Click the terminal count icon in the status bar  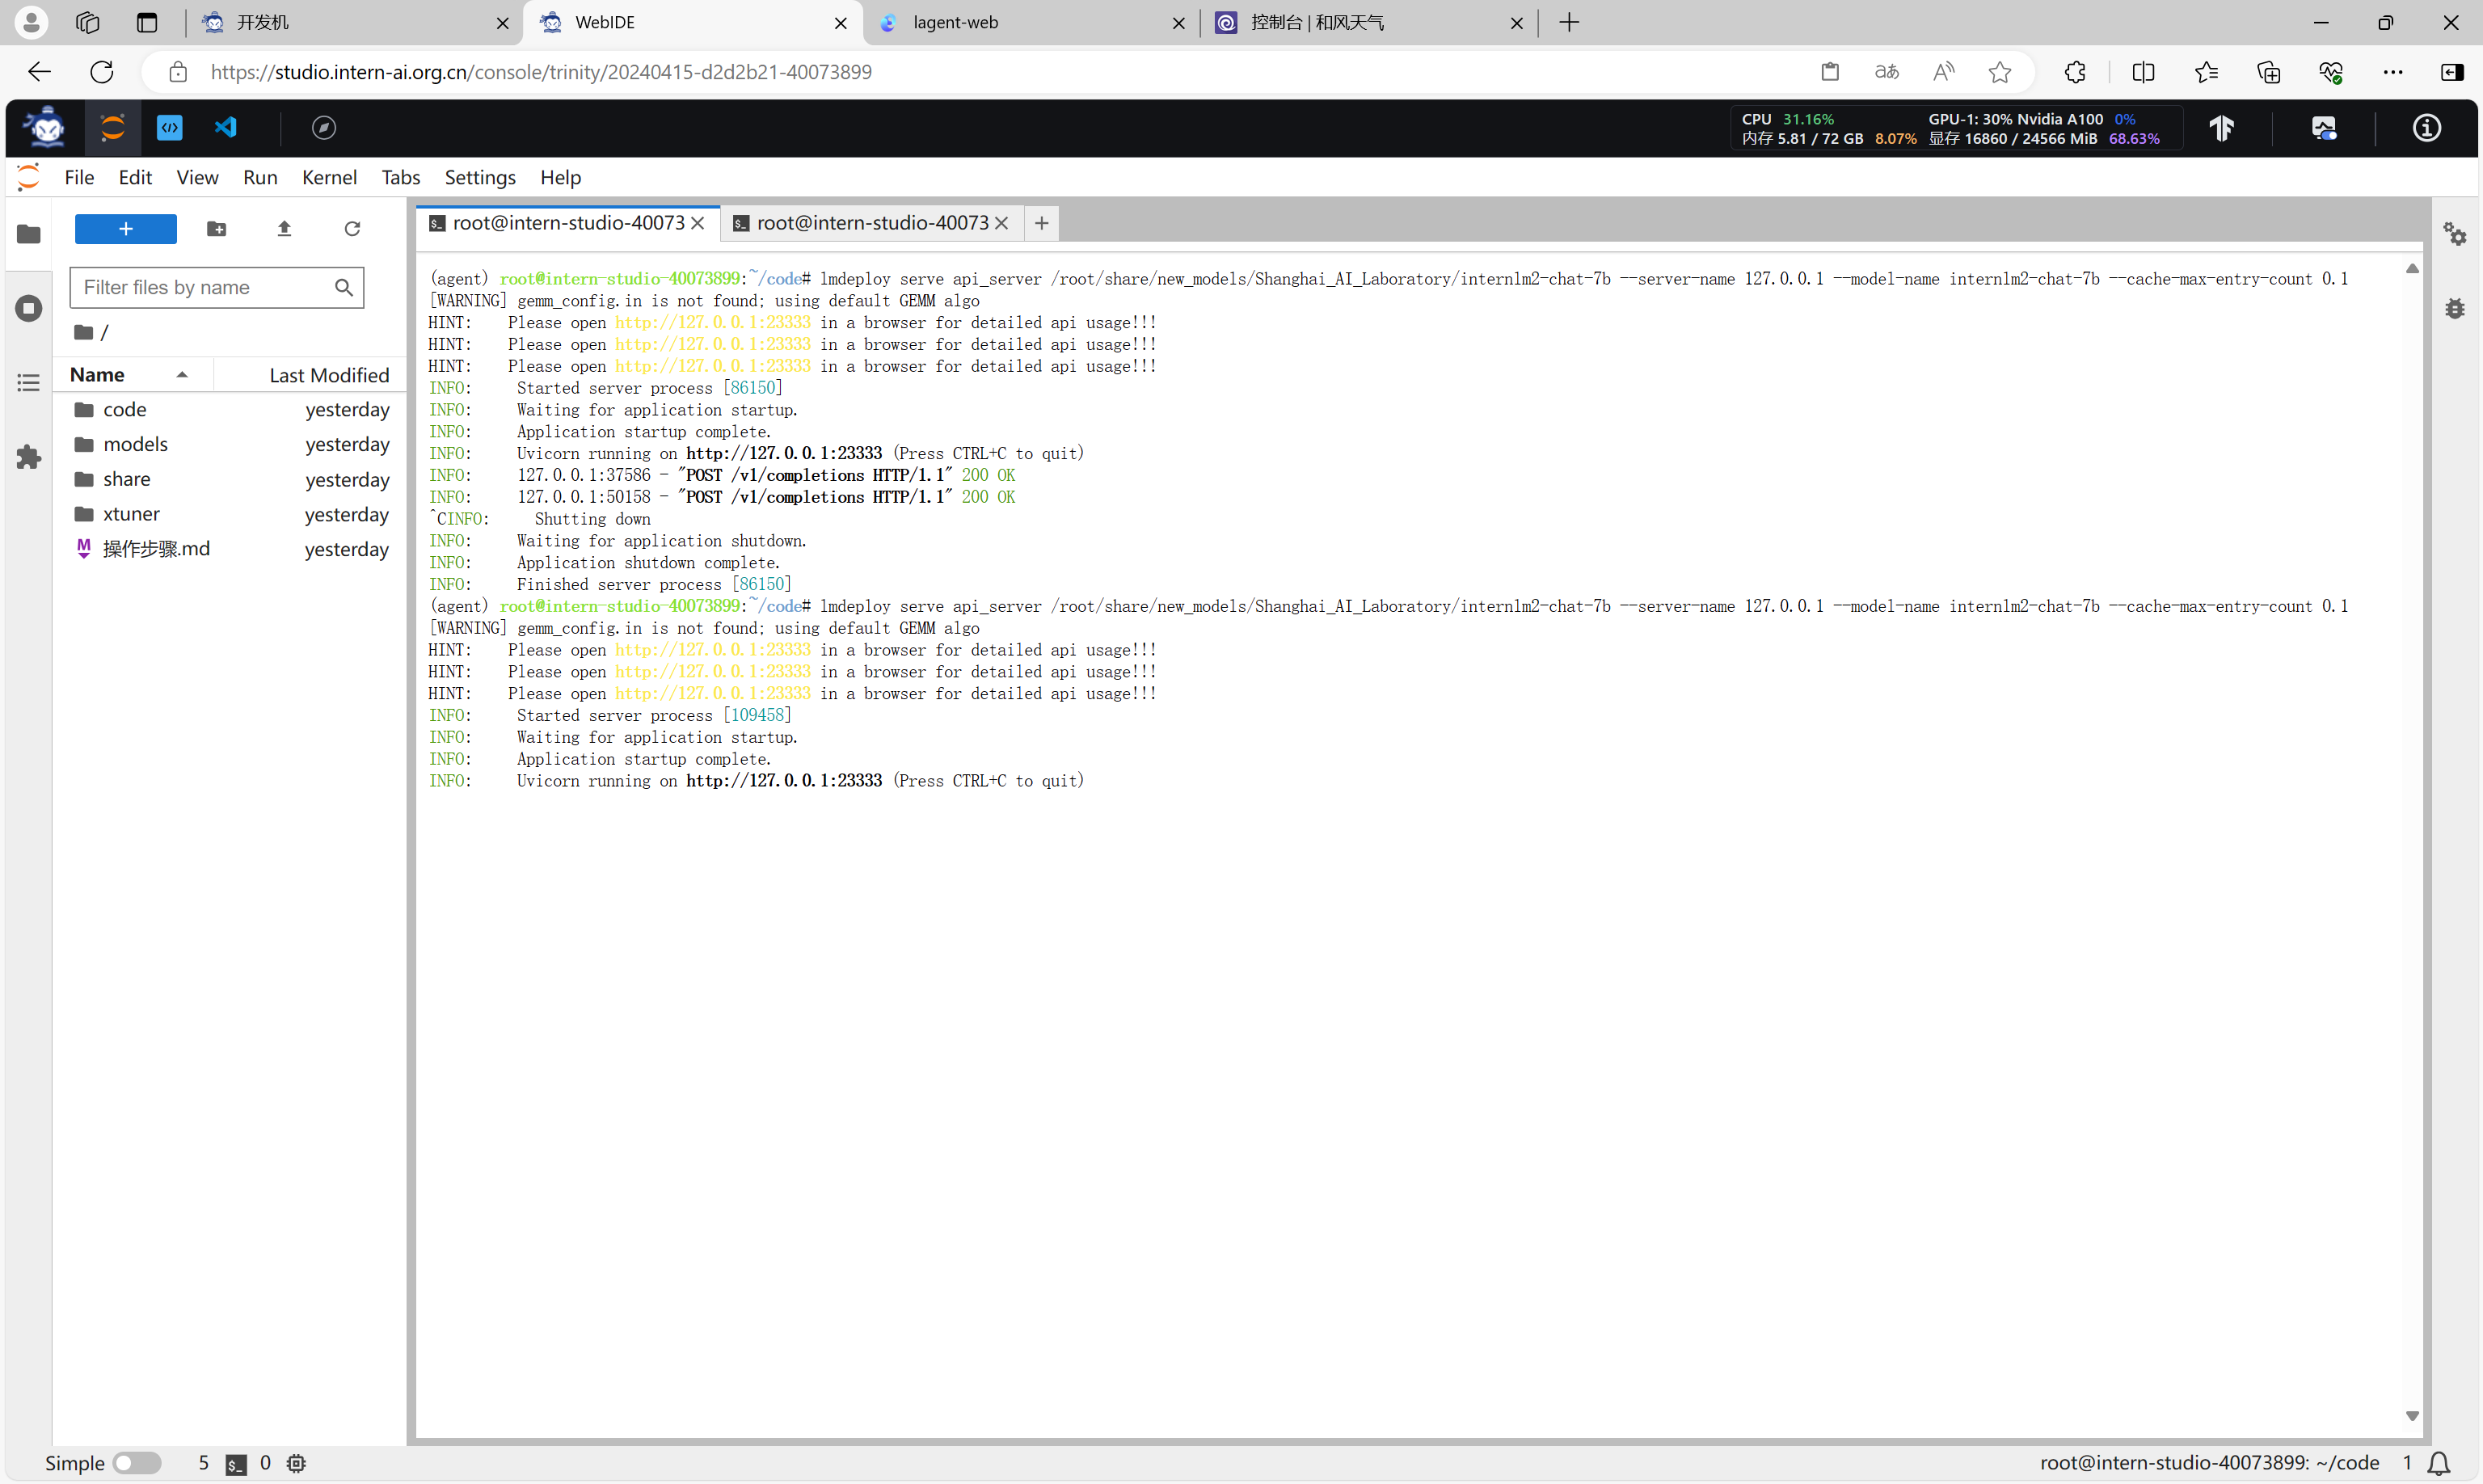(x=236, y=1464)
